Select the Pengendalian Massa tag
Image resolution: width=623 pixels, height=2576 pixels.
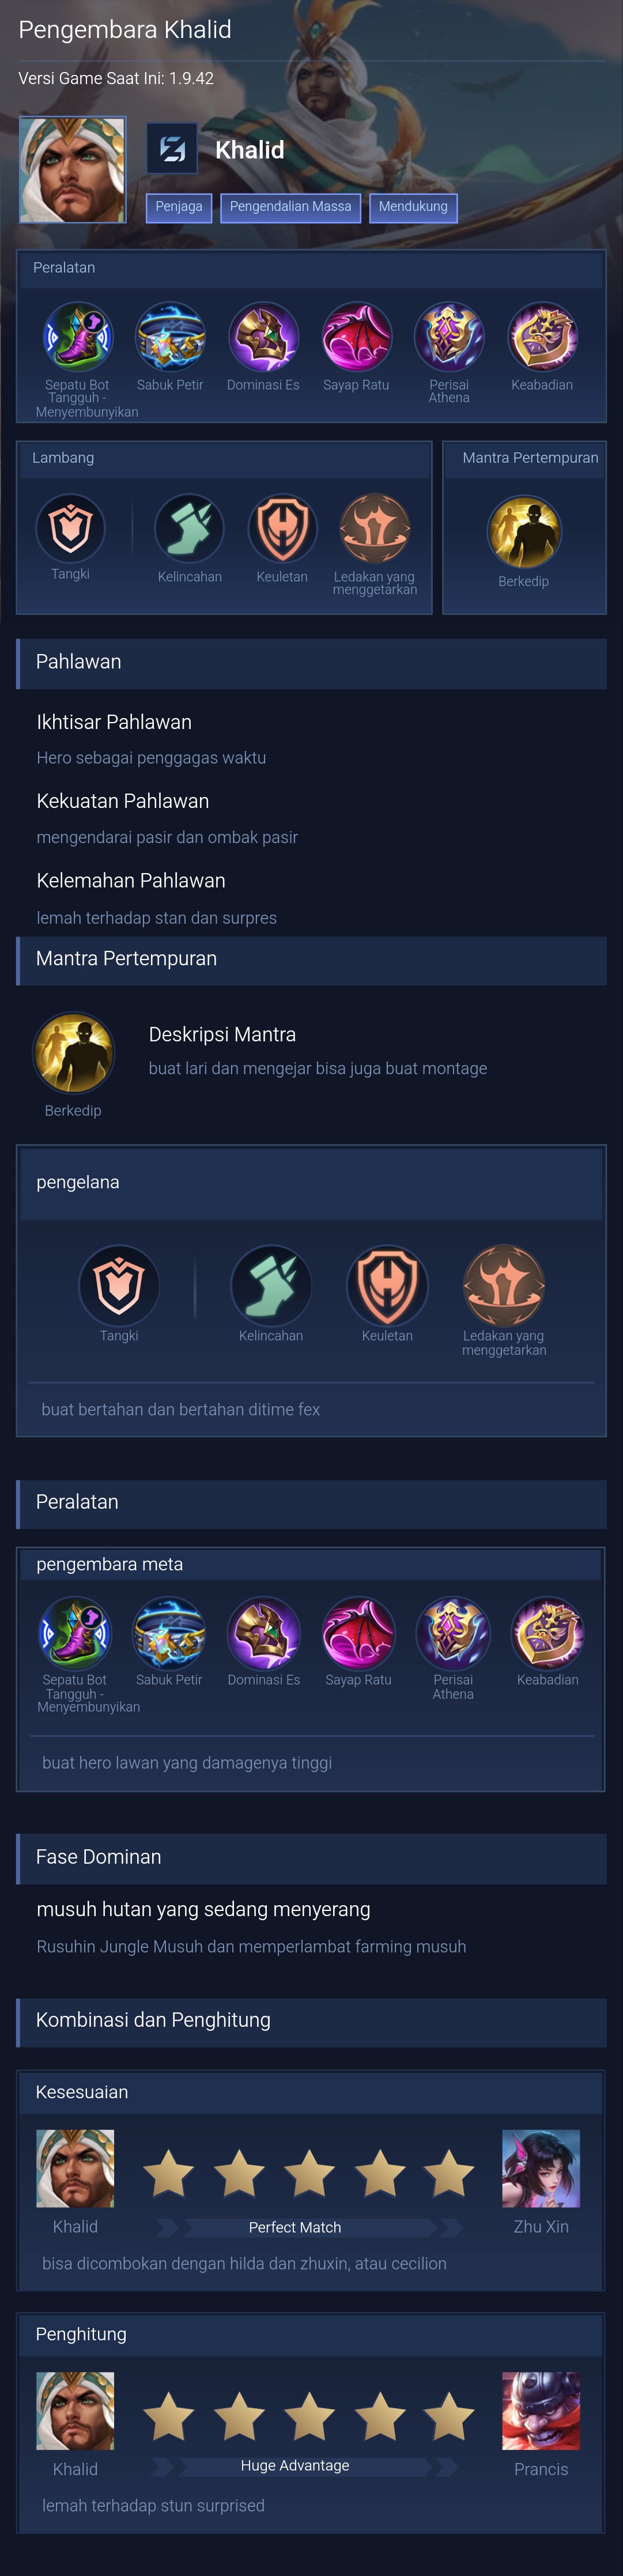(x=290, y=207)
